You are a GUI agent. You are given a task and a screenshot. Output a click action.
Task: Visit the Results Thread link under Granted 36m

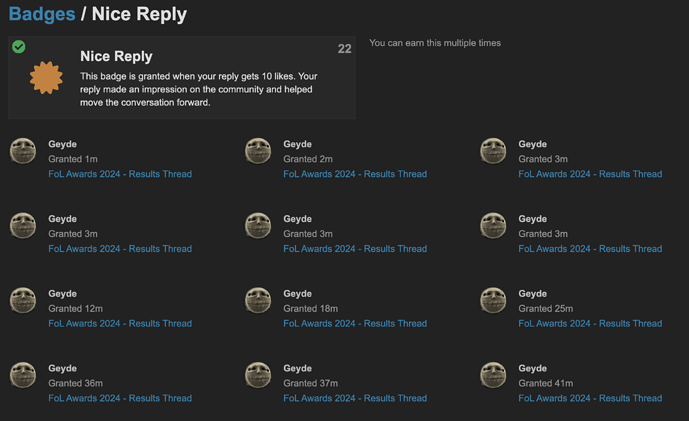click(x=120, y=398)
